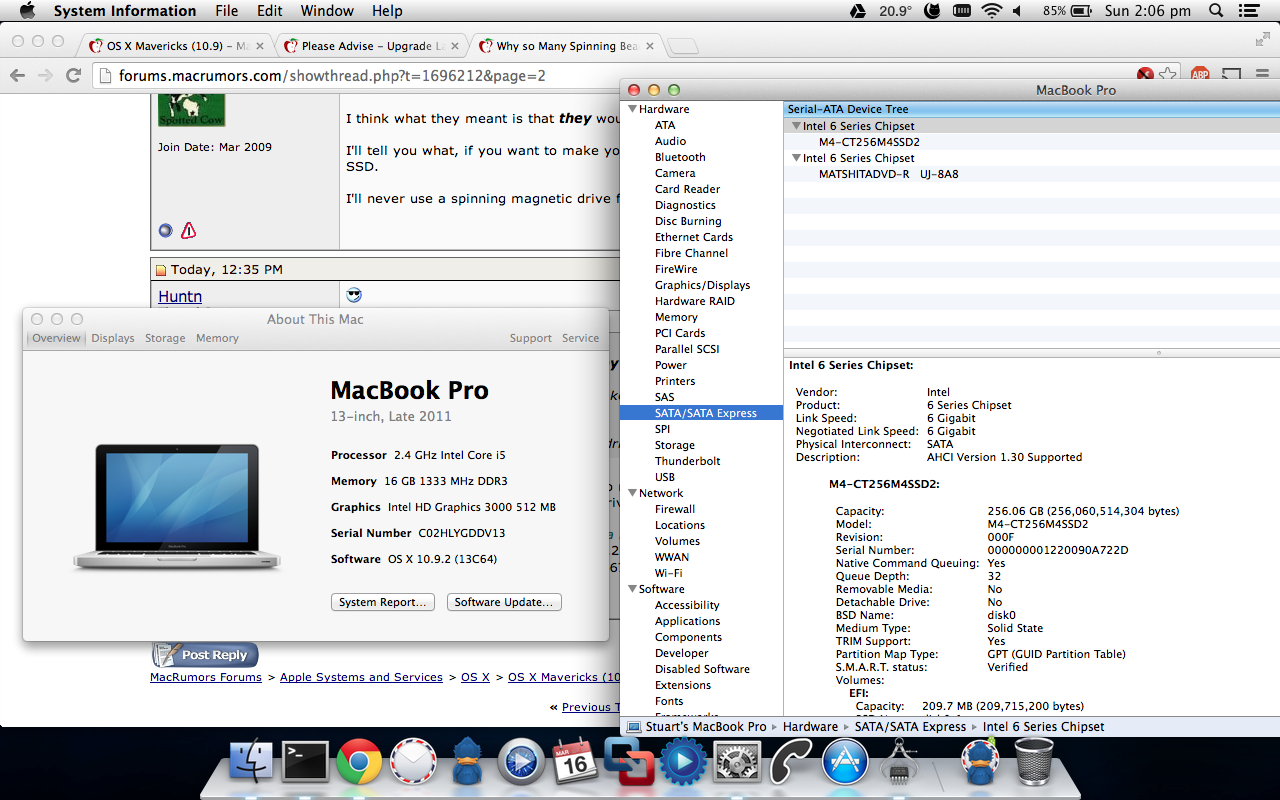Open the App Store dock icon
Viewport: 1280px width, 800px height.
pos(845,763)
